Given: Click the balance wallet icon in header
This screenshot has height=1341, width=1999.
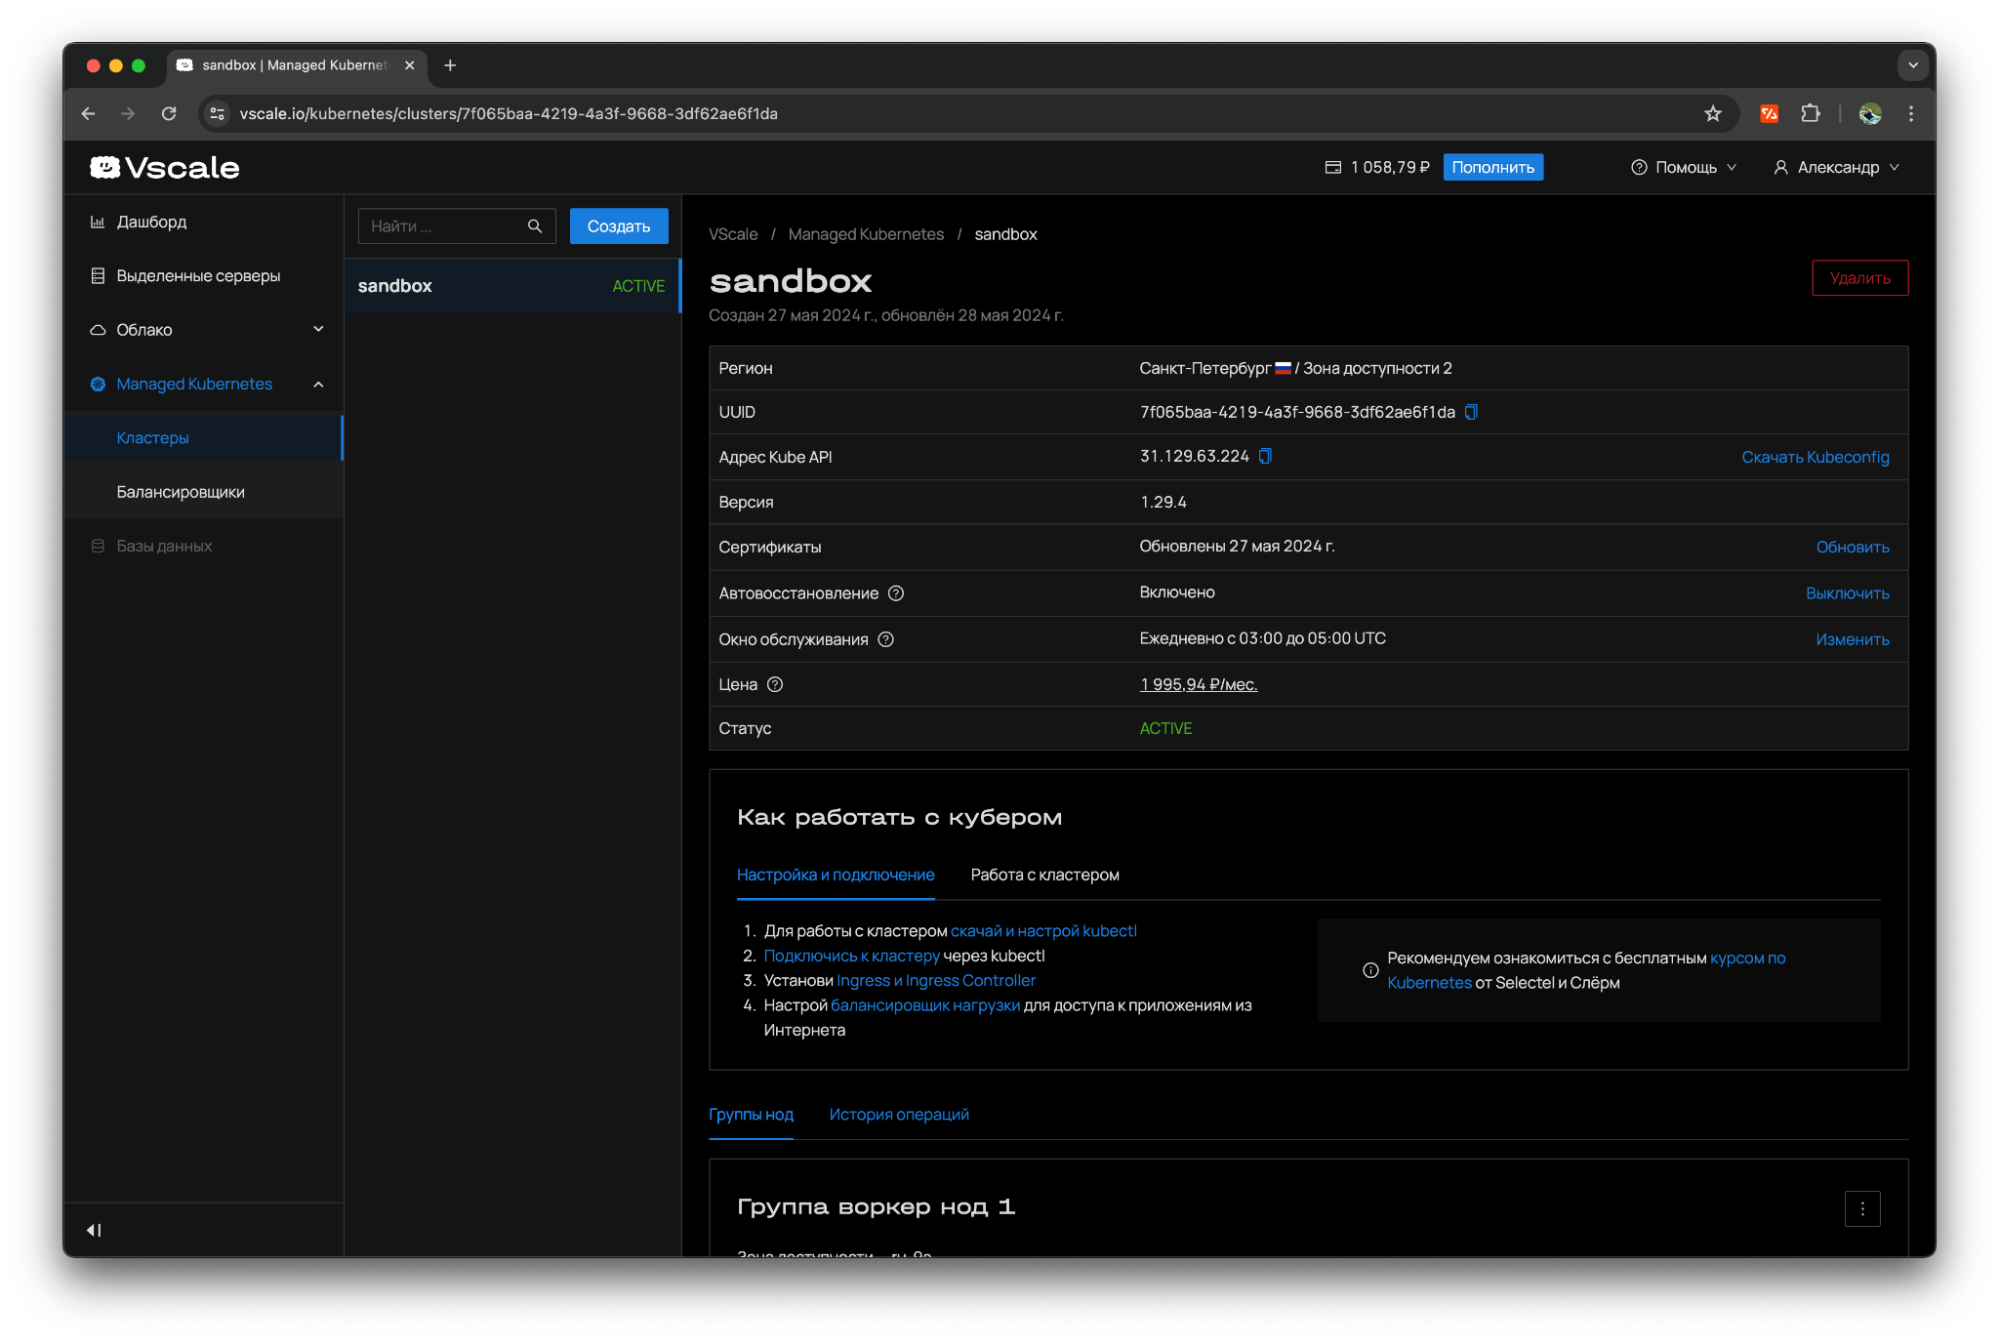Looking at the screenshot, I should click(x=1333, y=167).
